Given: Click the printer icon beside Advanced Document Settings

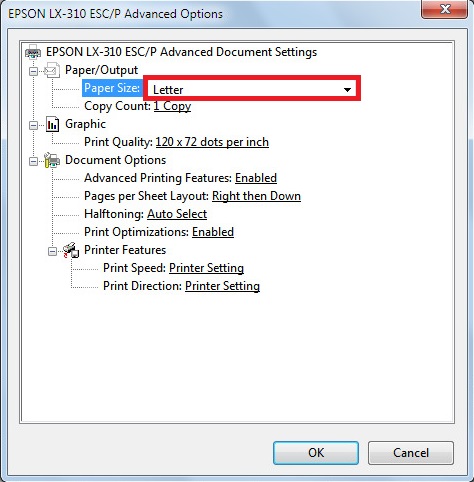Looking at the screenshot, I should tap(33, 52).
